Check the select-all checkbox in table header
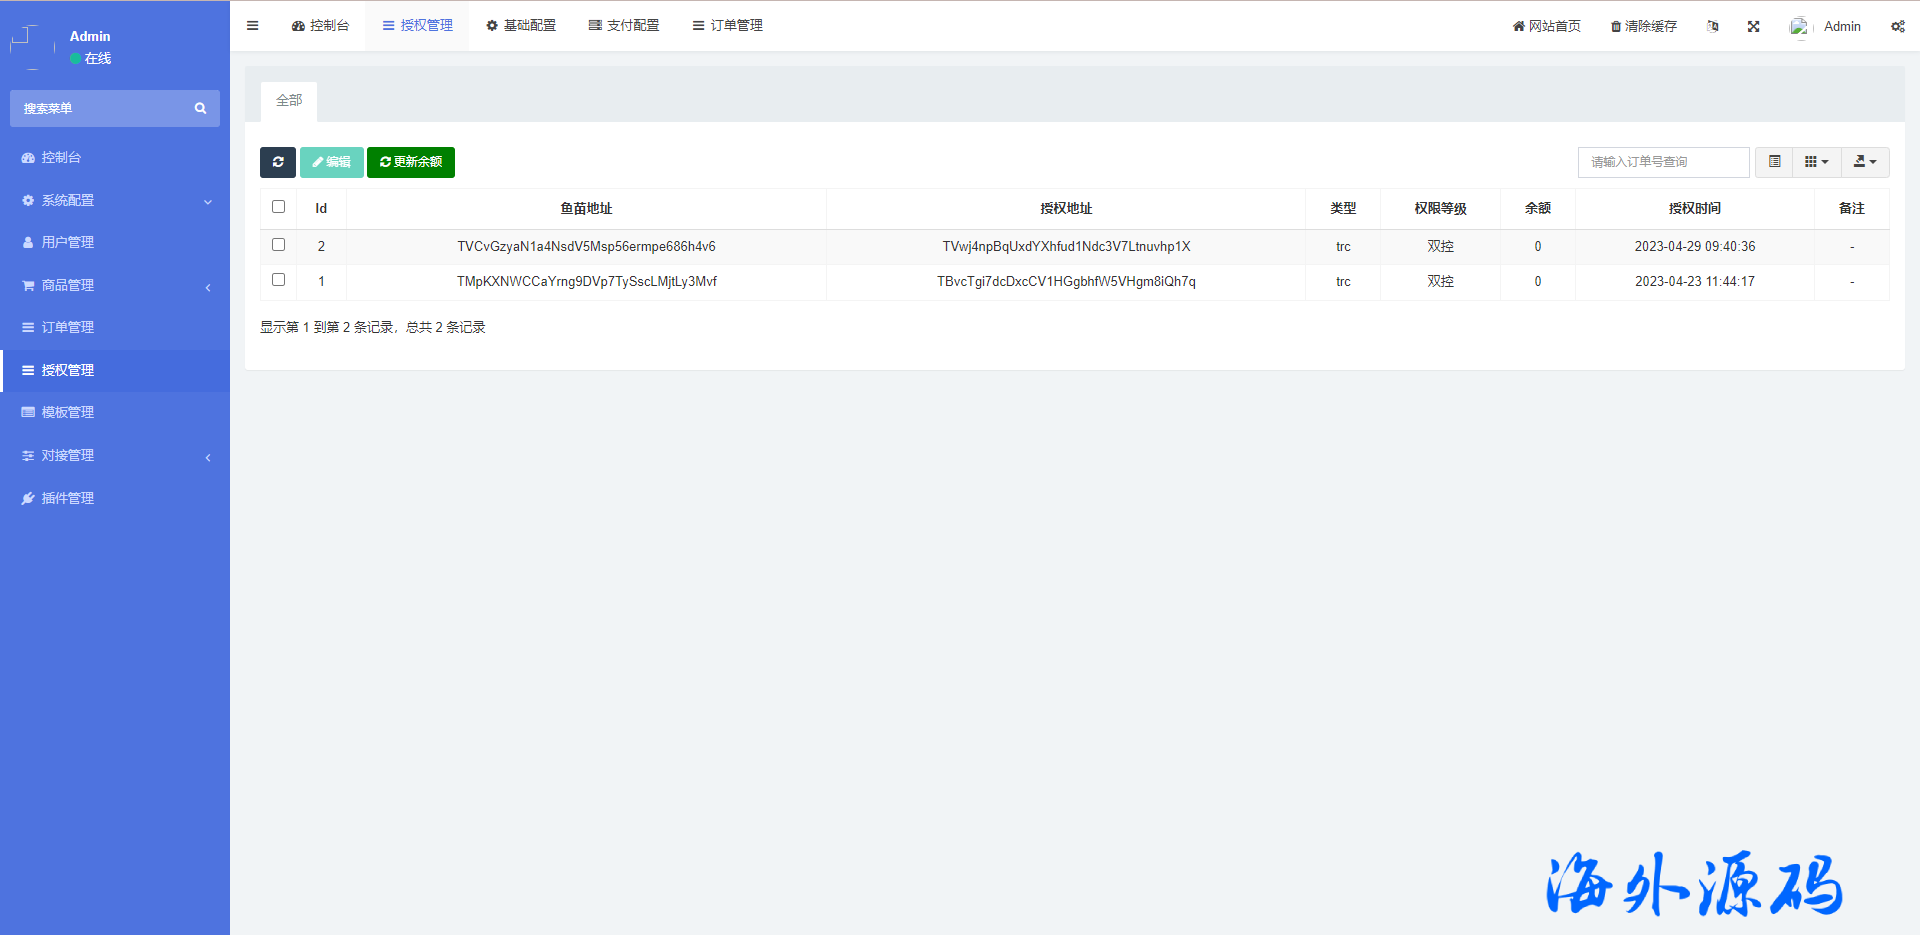This screenshot has height=935, width=1920. (x=279, y=207)
